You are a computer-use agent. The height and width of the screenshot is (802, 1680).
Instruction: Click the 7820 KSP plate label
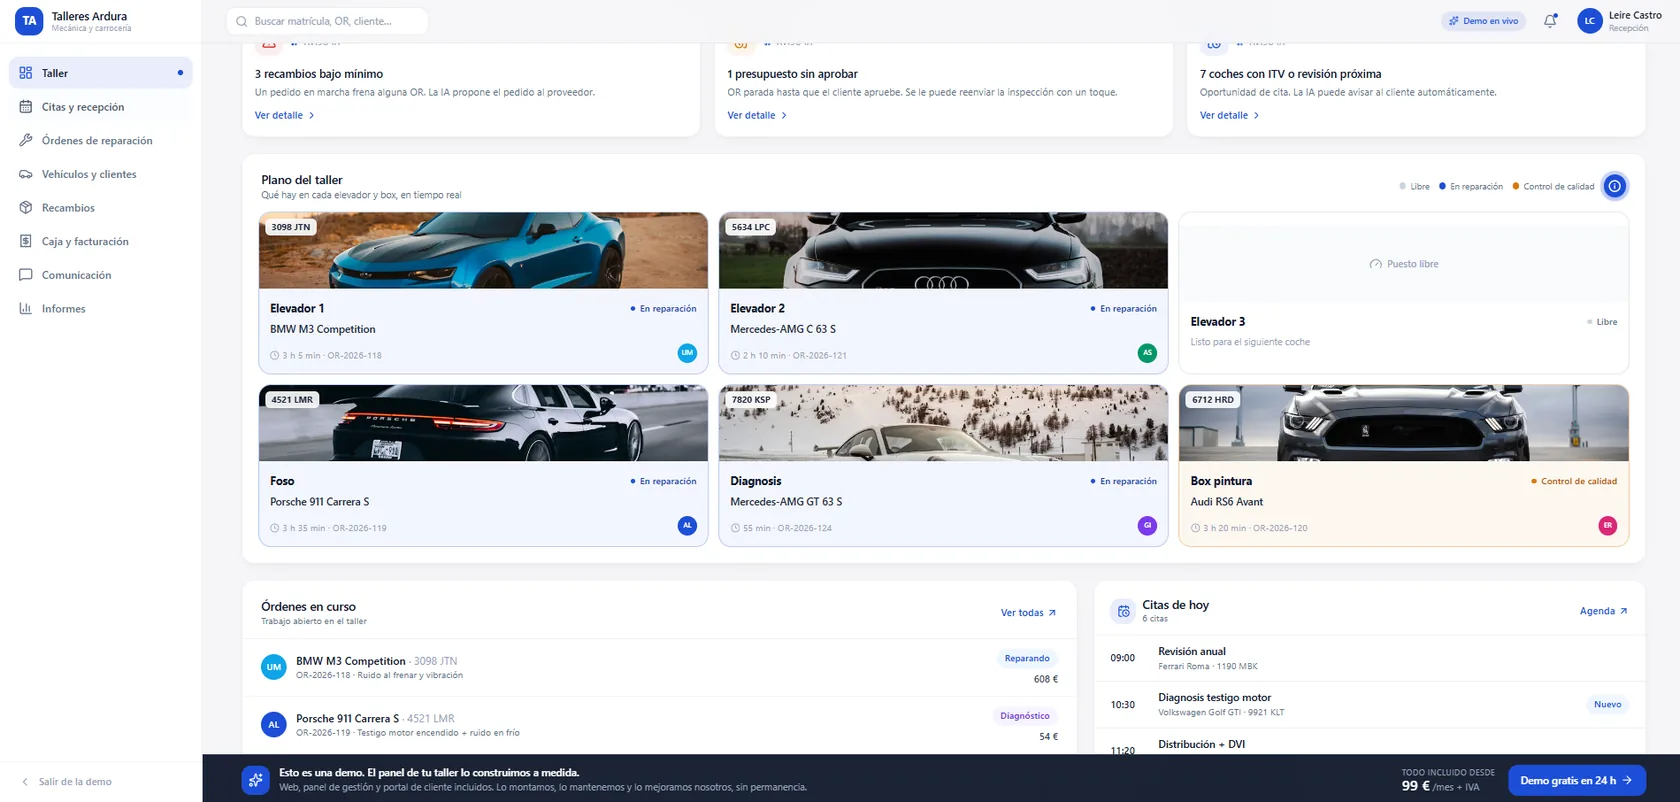point(751,399)
